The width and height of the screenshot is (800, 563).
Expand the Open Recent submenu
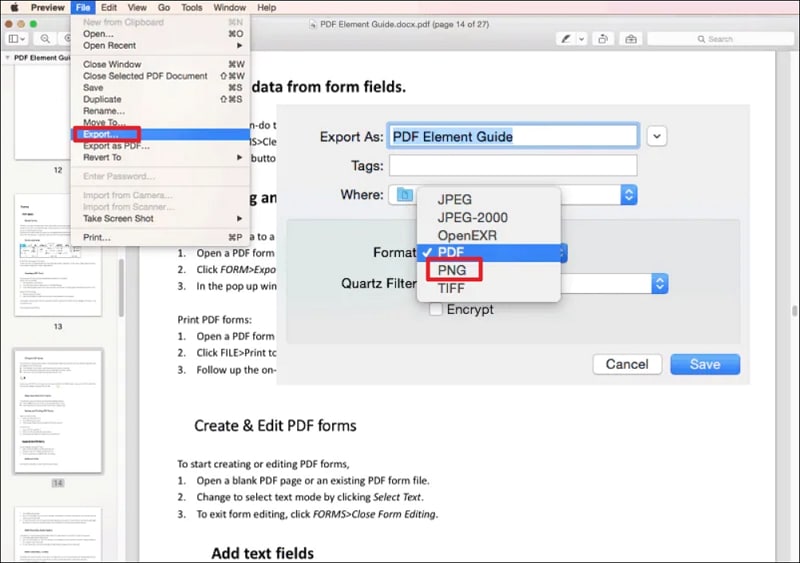160,45
